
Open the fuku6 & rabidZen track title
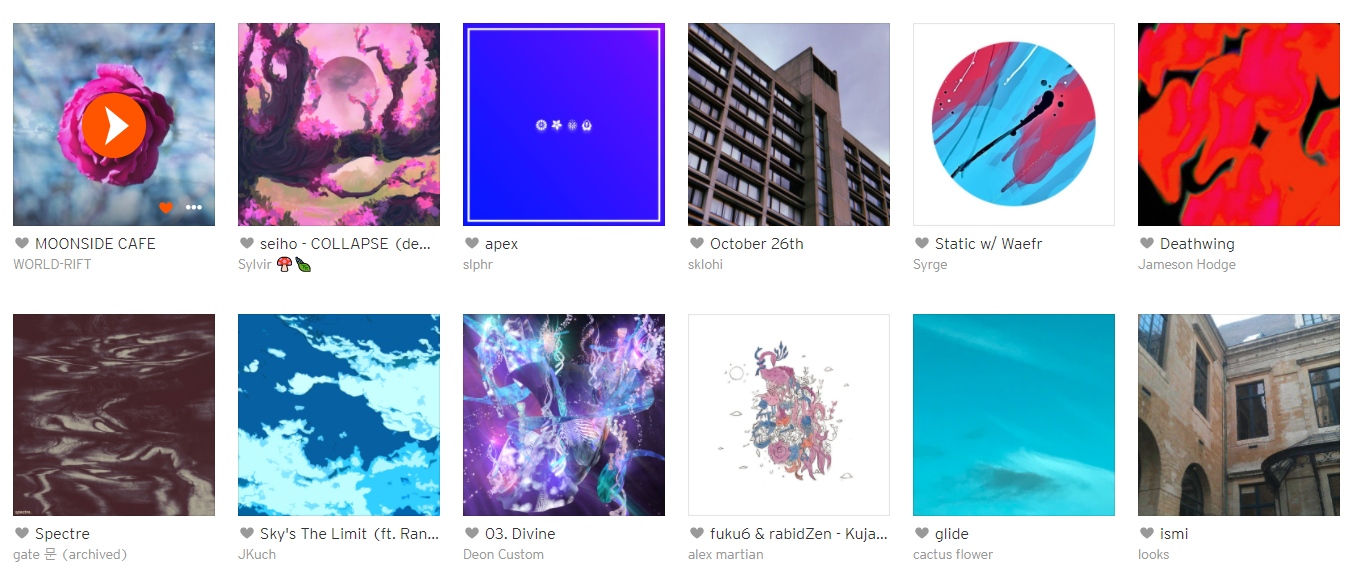(799, 533)
